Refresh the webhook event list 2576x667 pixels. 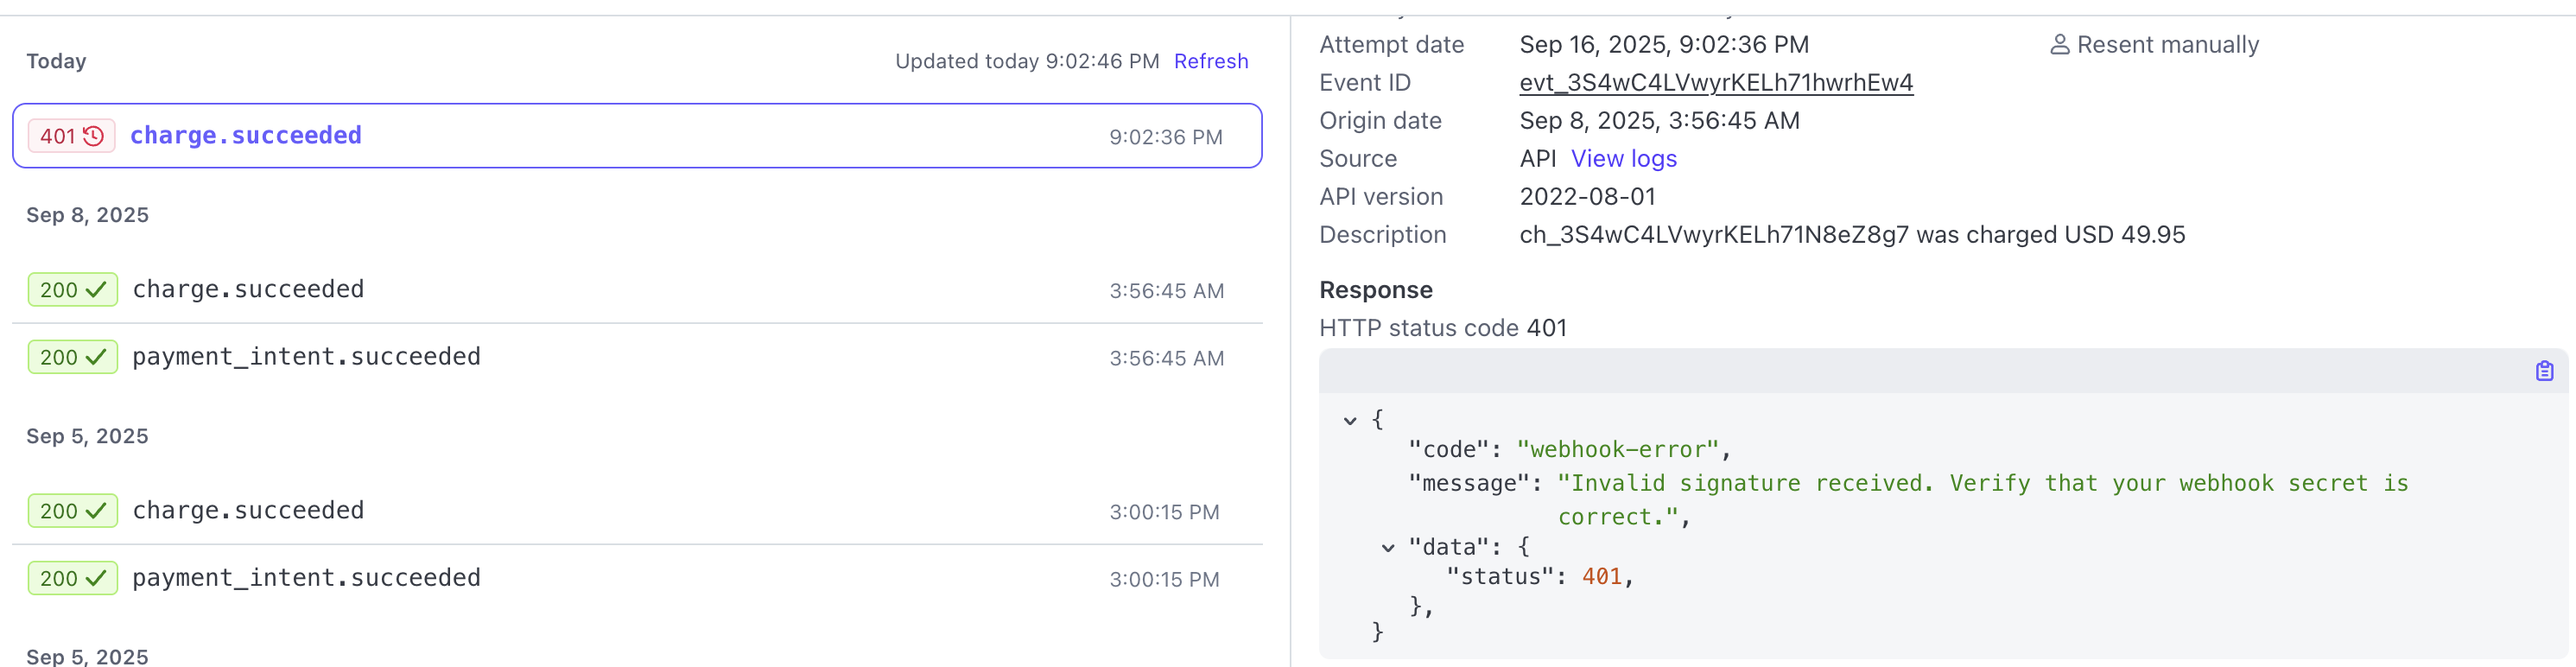[x=1210, y=61]
